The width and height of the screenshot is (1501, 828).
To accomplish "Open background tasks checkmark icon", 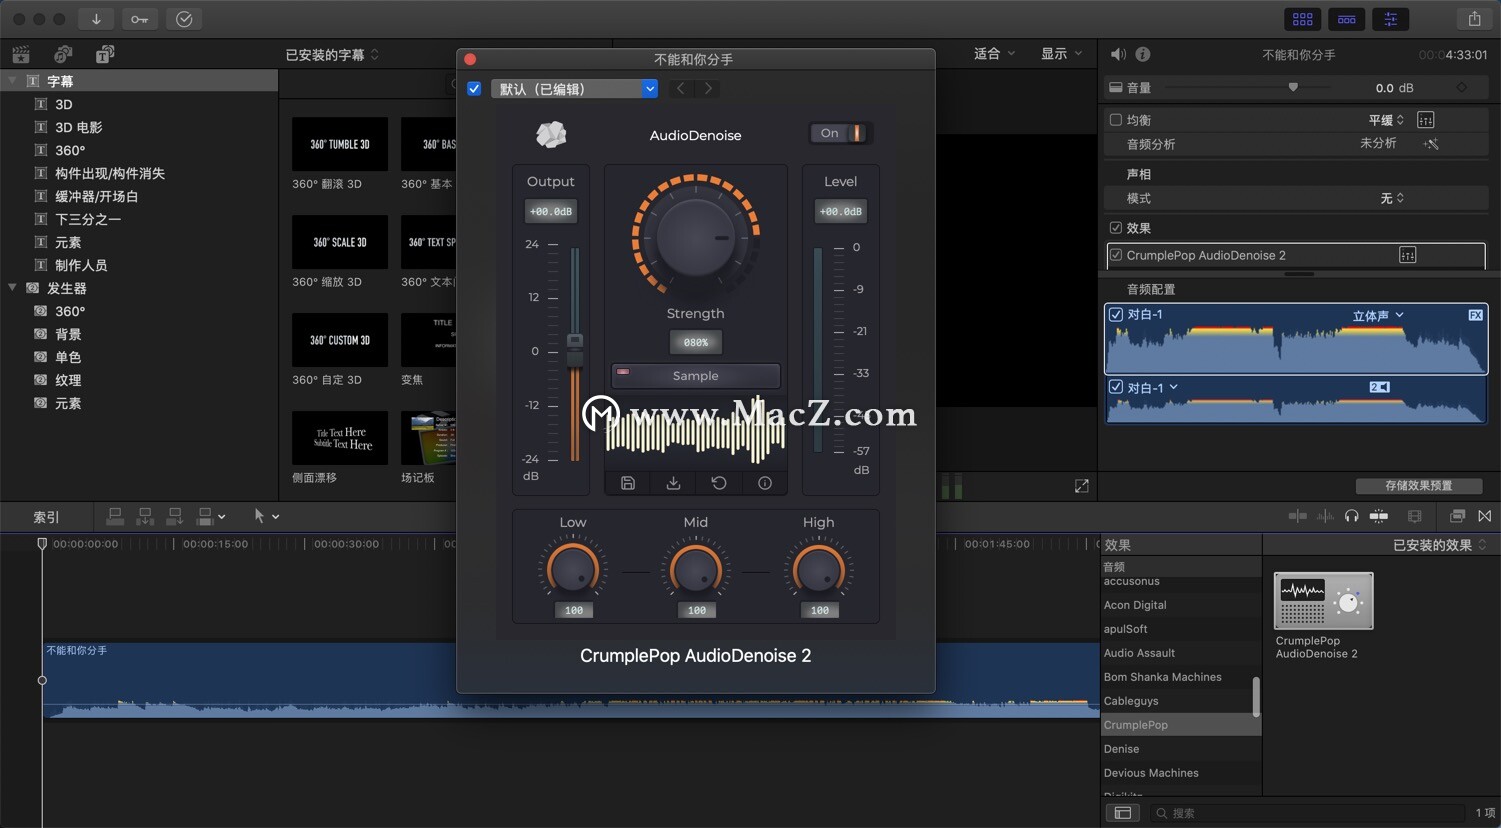I will [184, 19].
